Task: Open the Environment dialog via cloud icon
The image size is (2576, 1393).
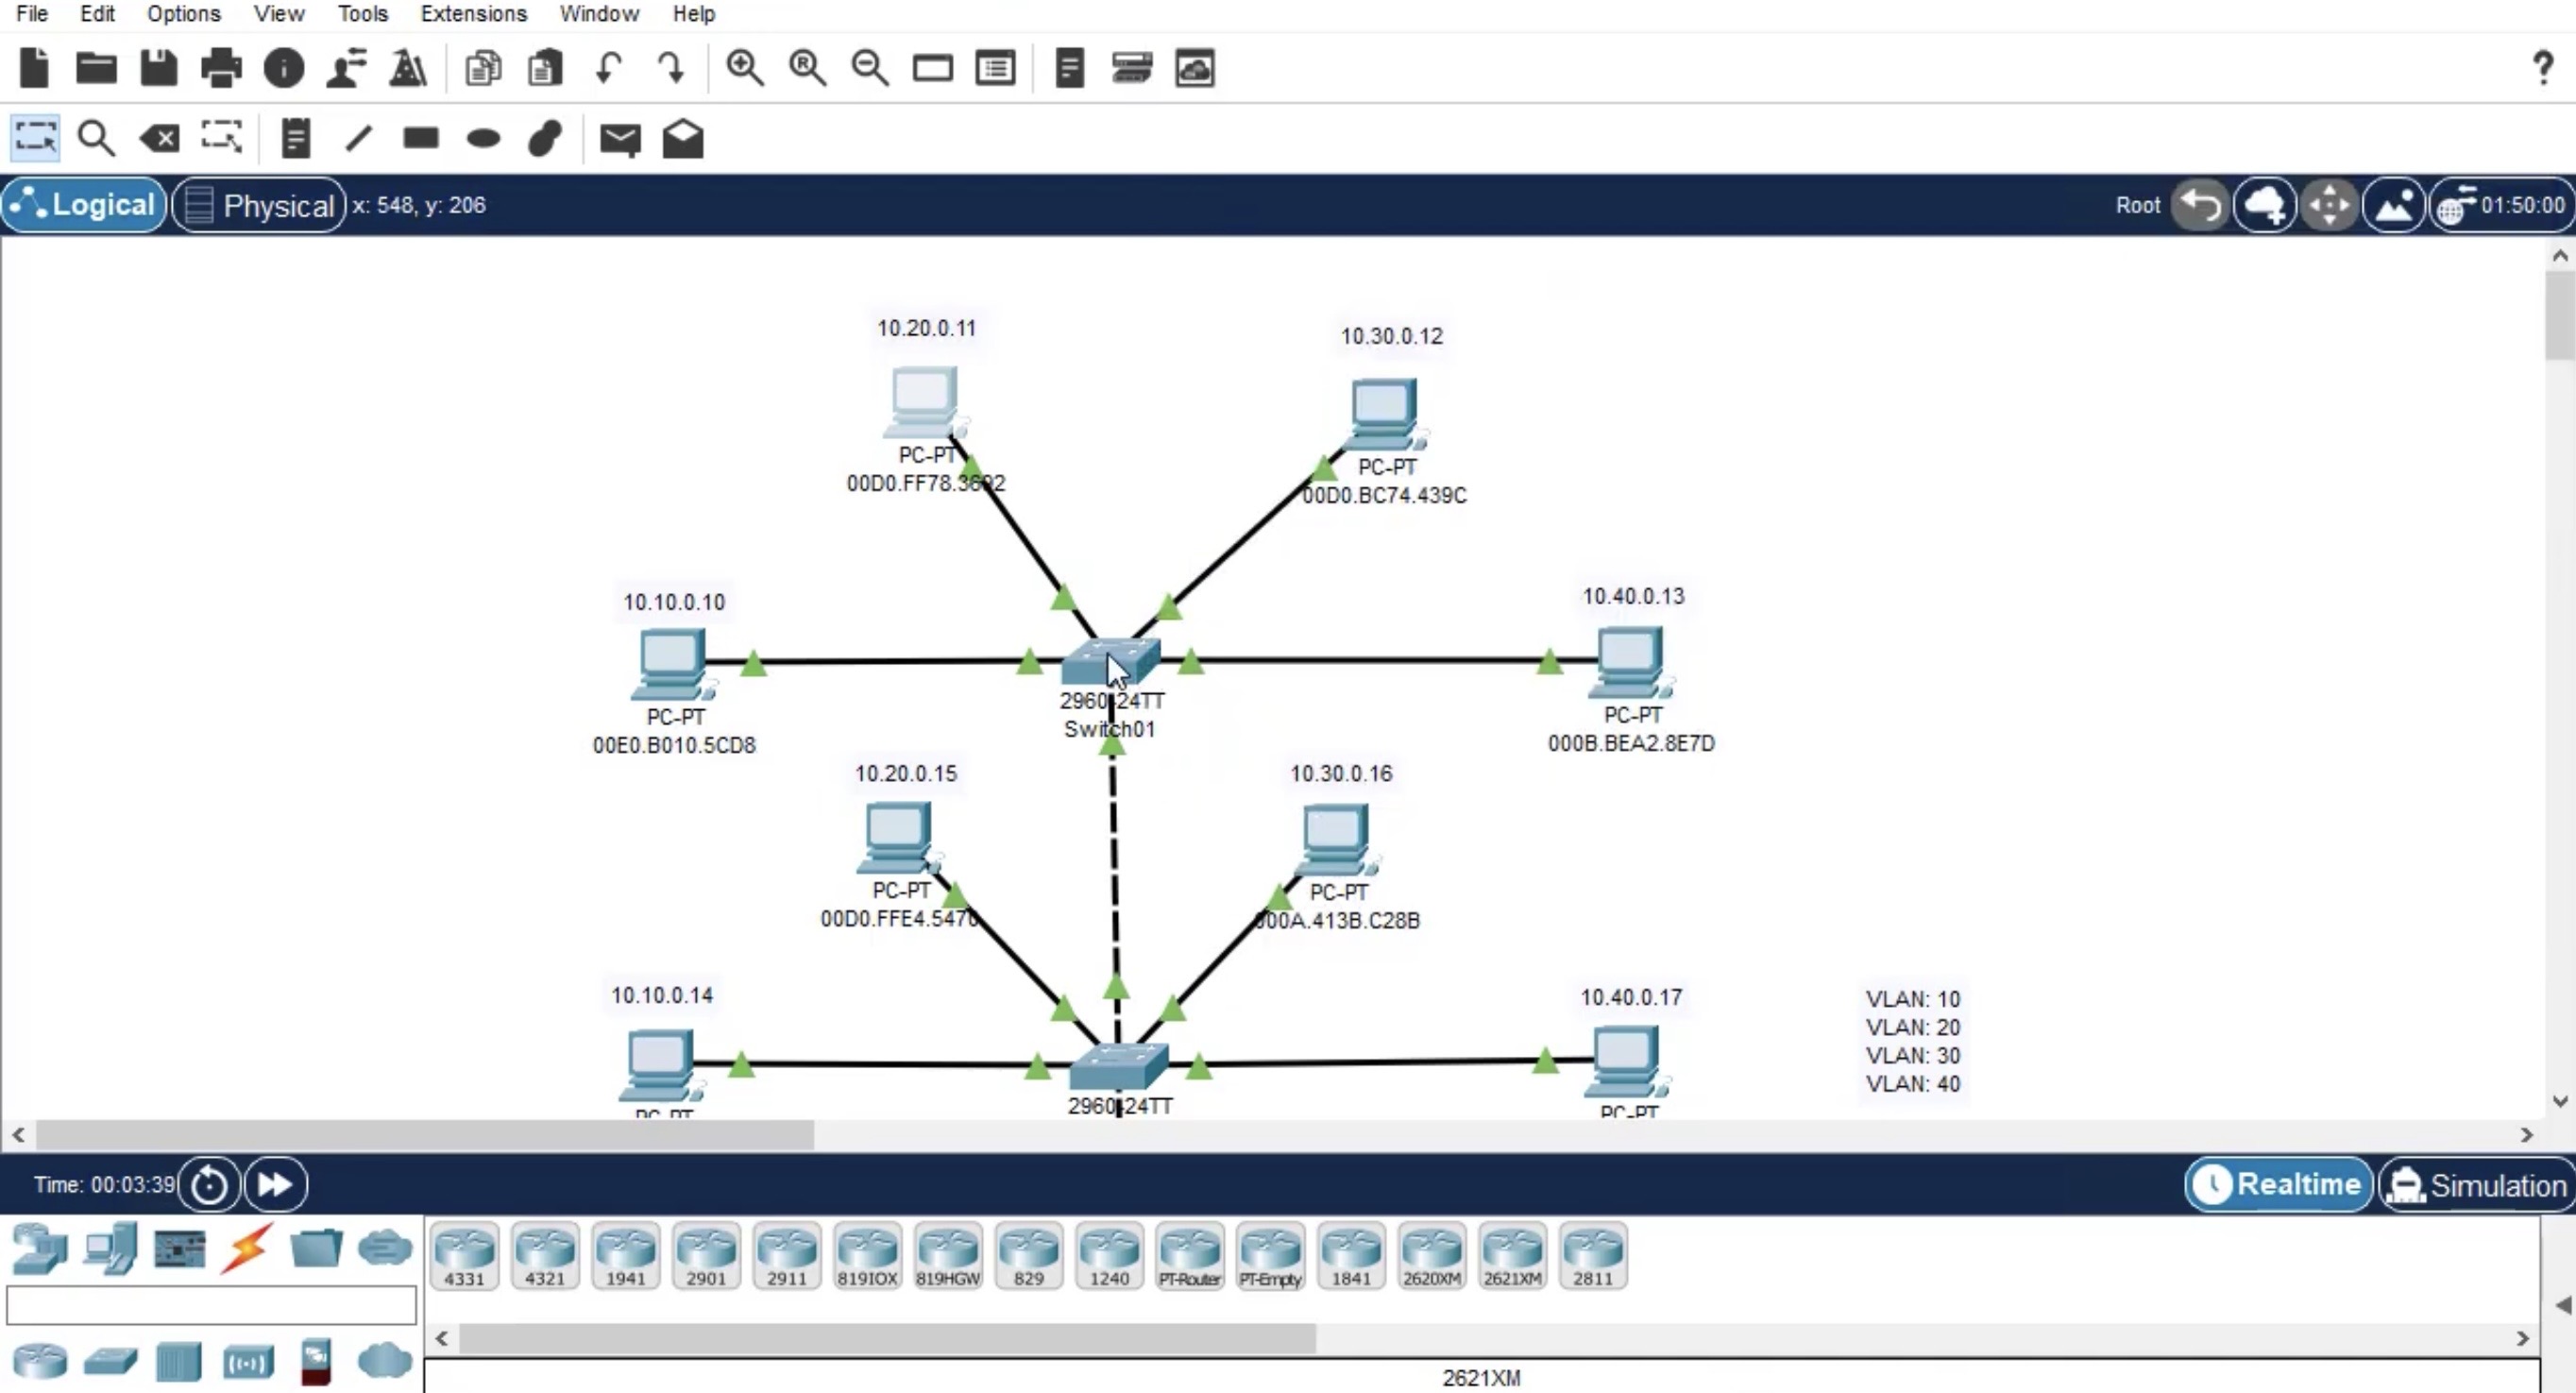Action: 2266,204
